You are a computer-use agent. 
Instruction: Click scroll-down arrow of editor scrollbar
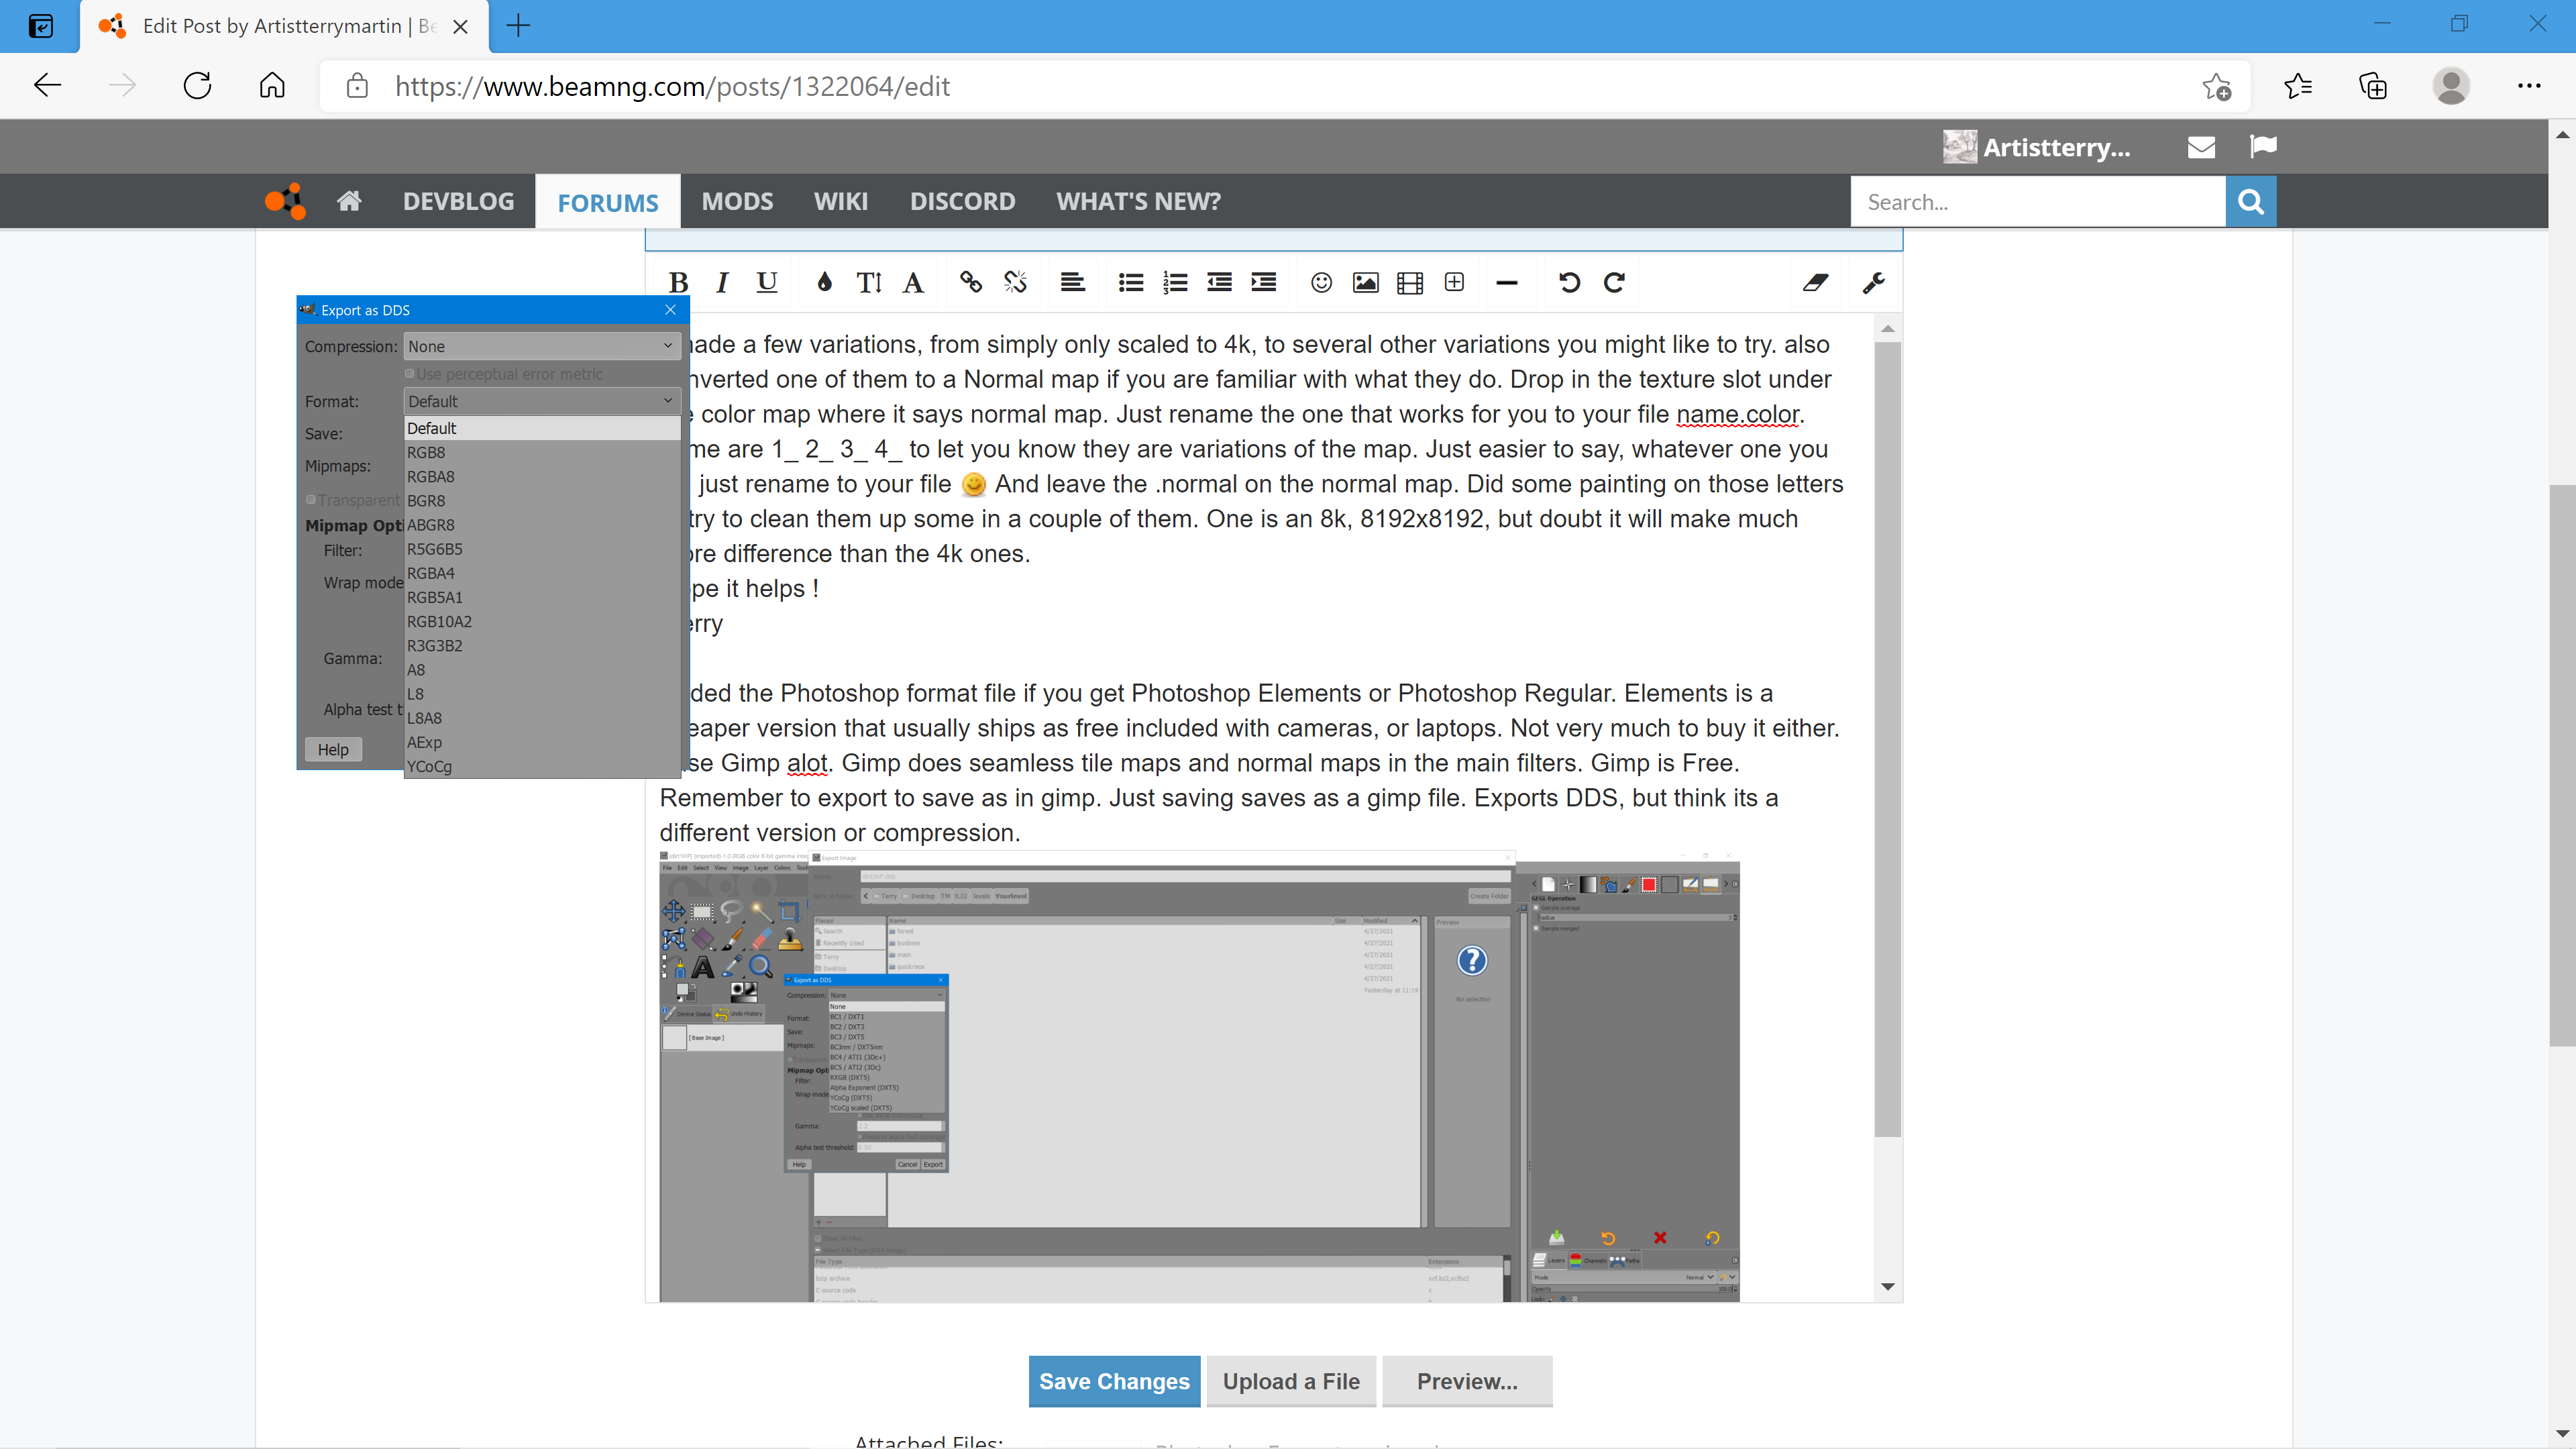(1887, 1287)
